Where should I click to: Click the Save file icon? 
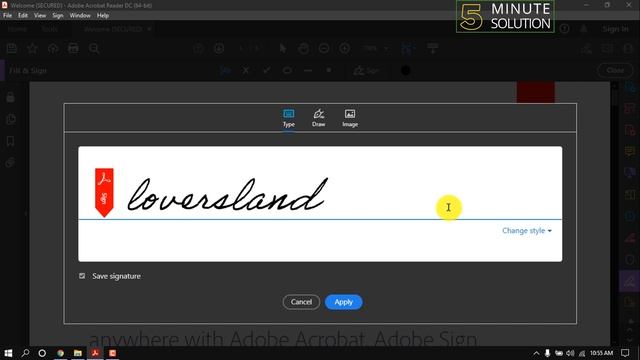[x=12, y=49]
